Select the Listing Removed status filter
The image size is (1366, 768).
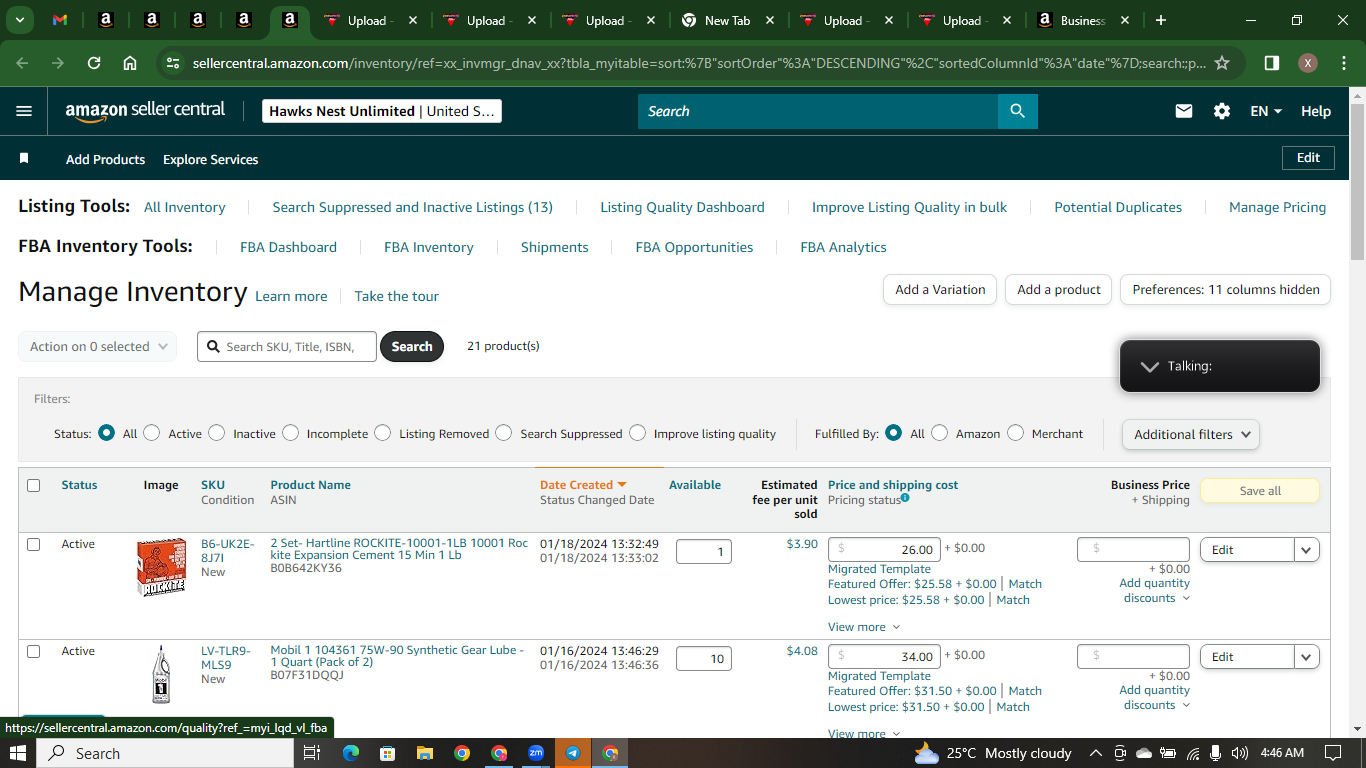tap(383, 433)
